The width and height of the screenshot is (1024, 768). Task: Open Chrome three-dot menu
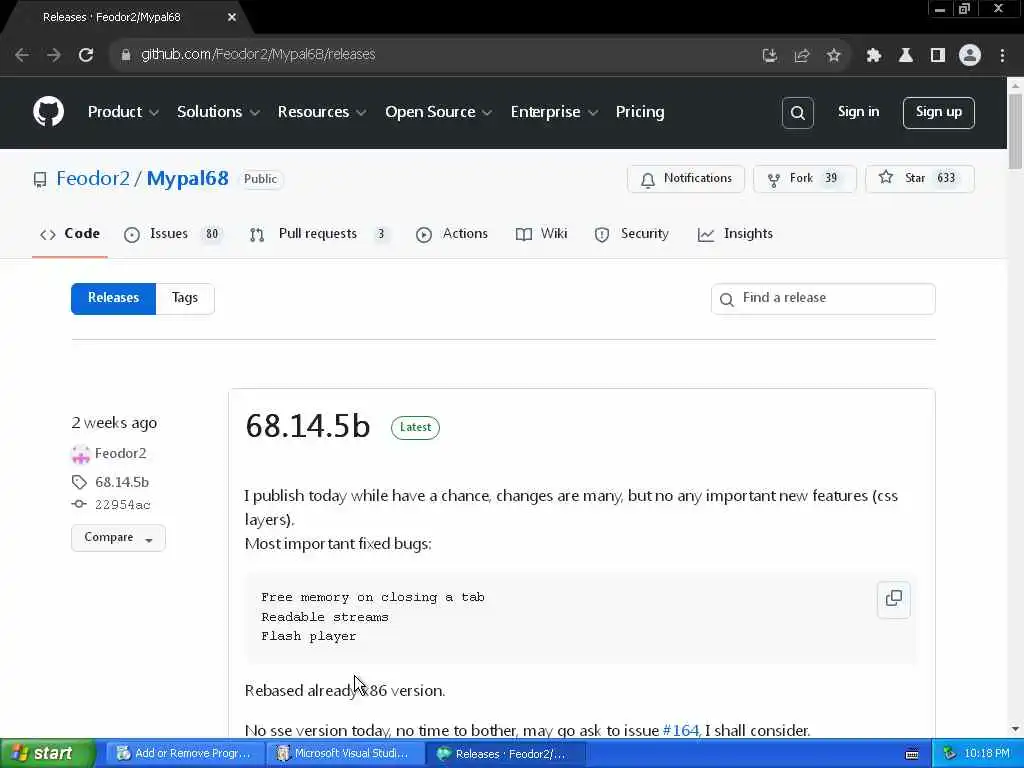pos(1002,56)
